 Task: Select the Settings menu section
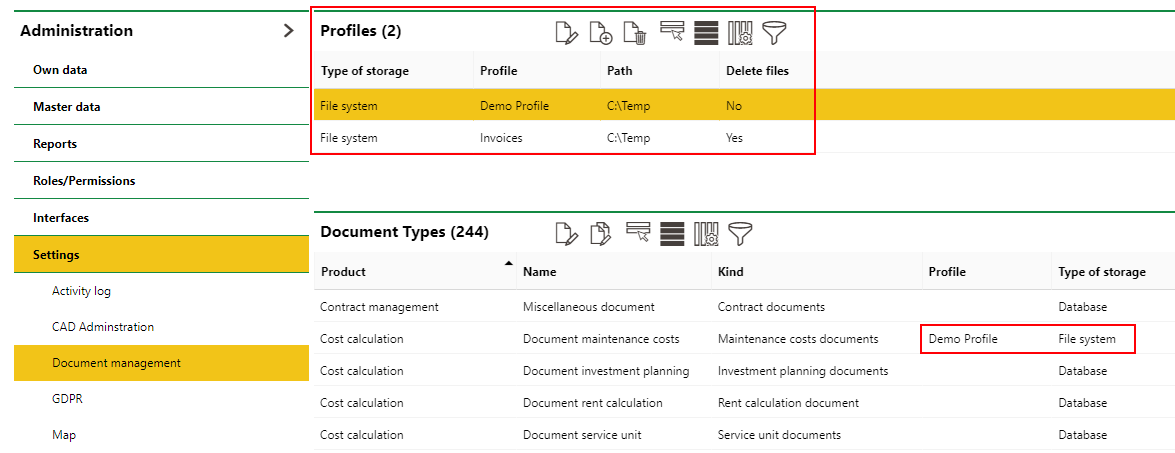pos(161,255)
